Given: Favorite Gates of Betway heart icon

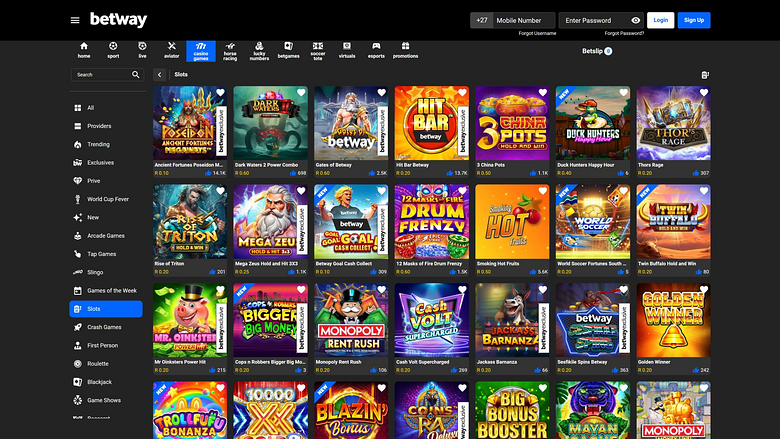Looking at the screenshot, I should tap(382, 92).
